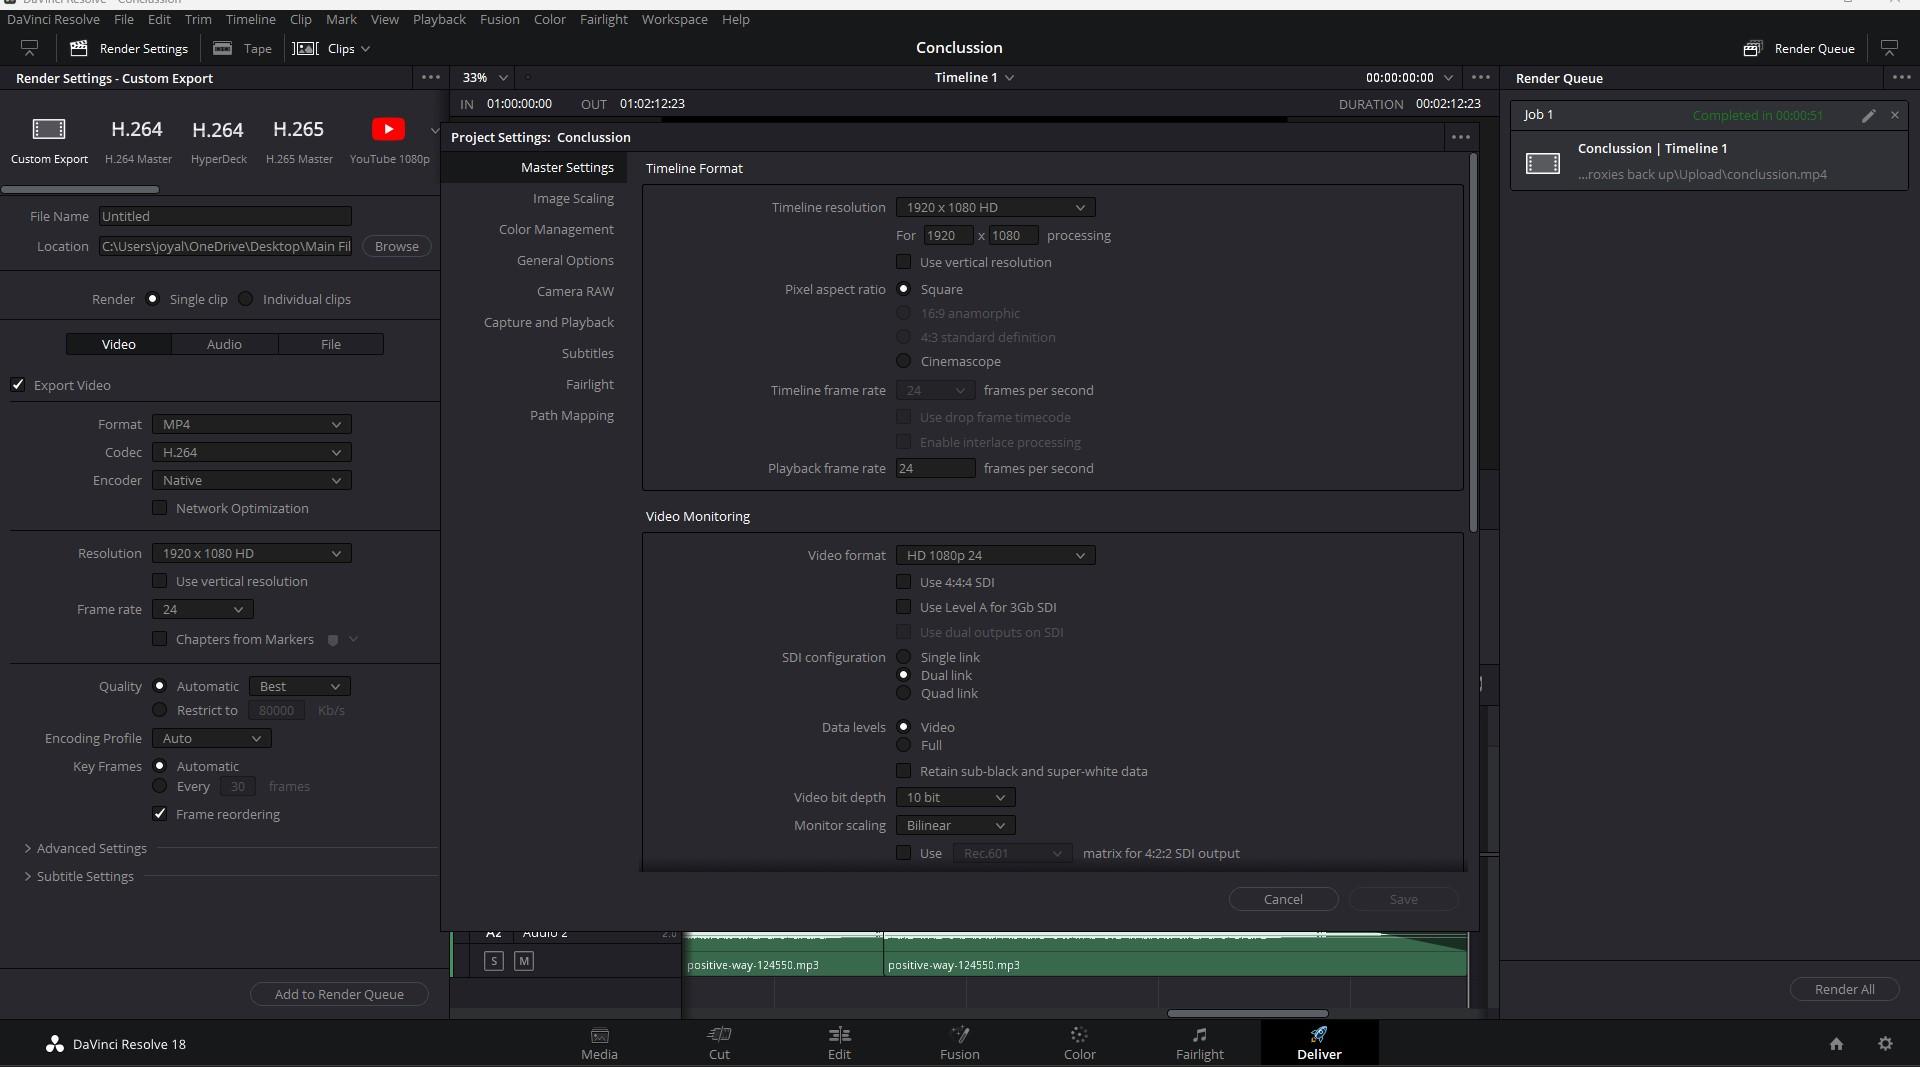Open Color Management settings
The image size is (1920, 1067).
[556, 229]
